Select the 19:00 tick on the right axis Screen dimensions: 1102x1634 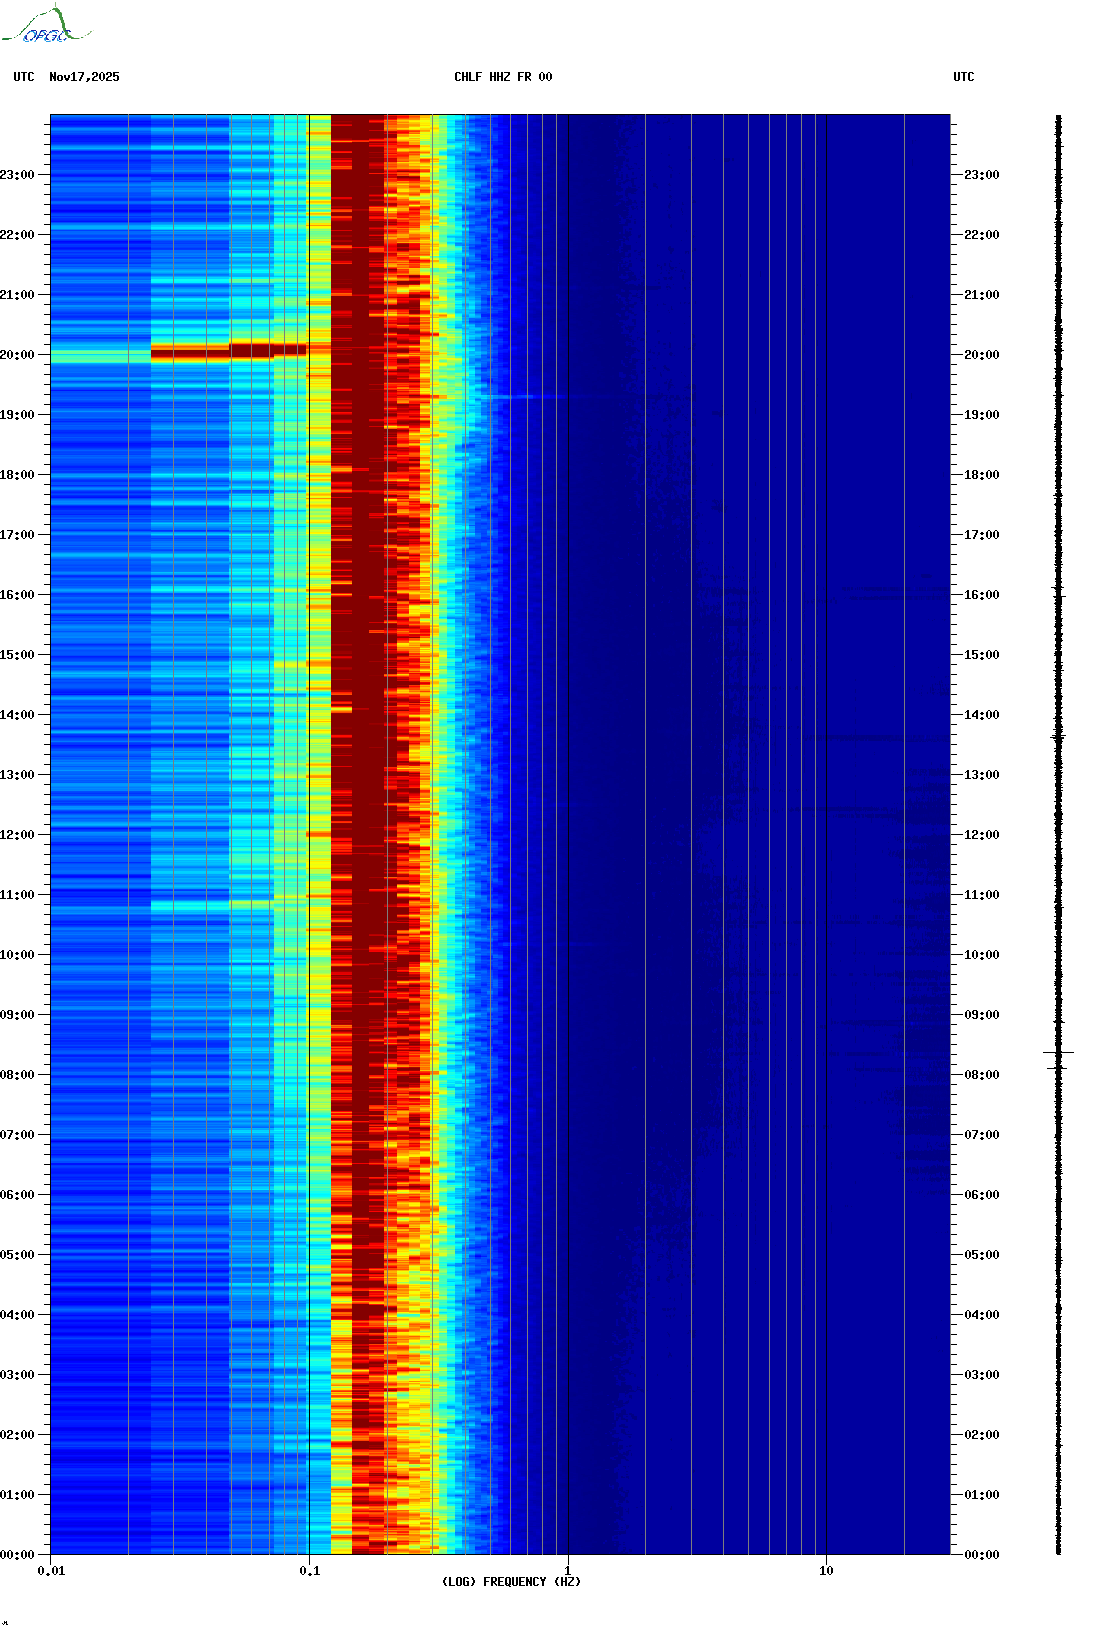(981, 415)
